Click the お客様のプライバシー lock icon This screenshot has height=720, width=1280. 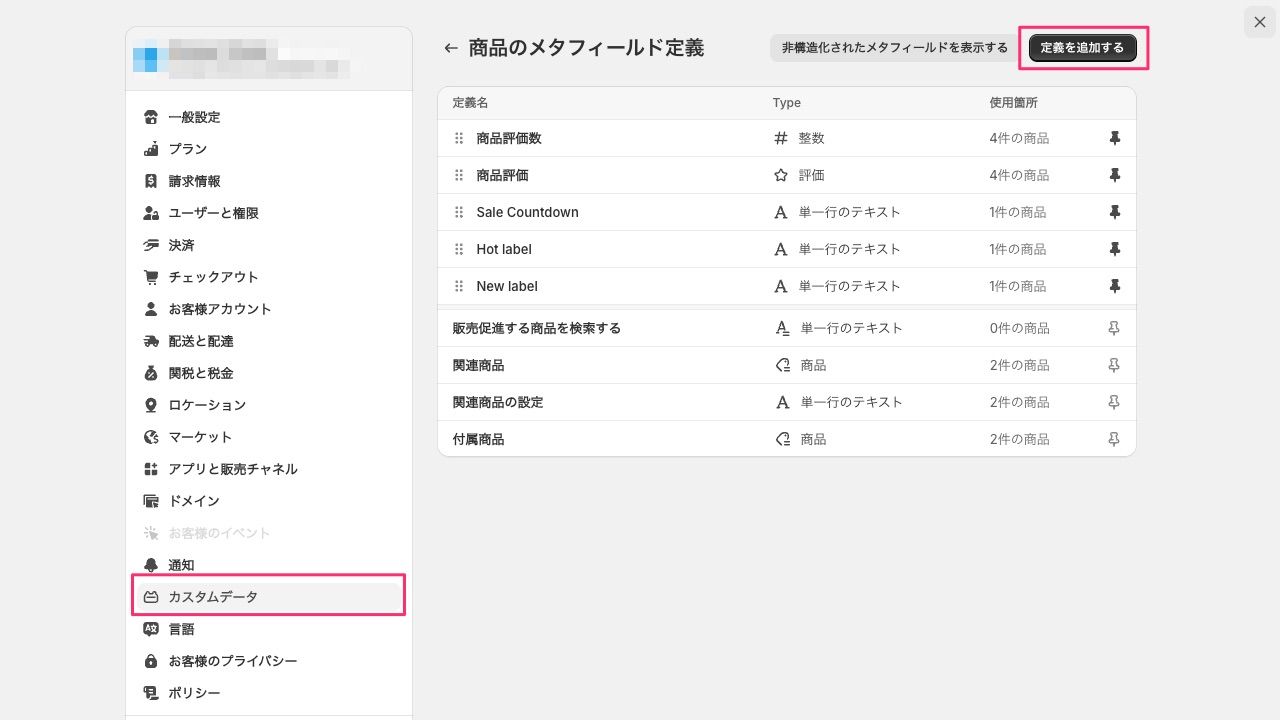pyautogui.click(x=151, y=661)
